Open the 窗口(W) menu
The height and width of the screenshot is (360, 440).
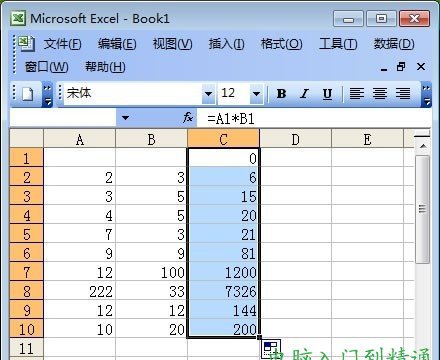(x=46, y=67)
